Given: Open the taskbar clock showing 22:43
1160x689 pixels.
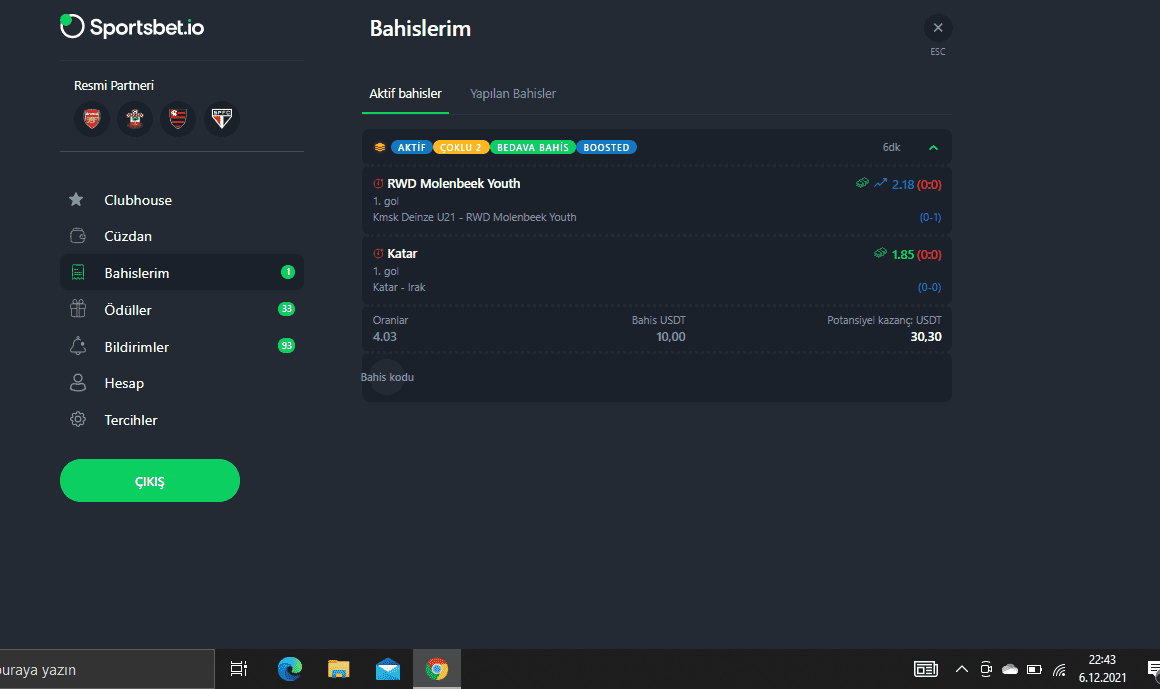Looking at the screenshot, I should point(1102,668).
